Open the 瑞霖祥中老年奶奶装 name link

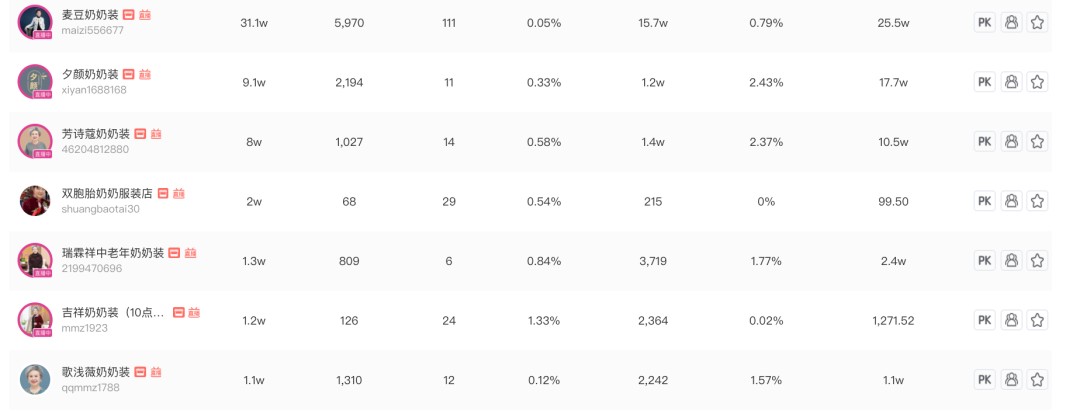pyautogui.click(x=113, y=253)
